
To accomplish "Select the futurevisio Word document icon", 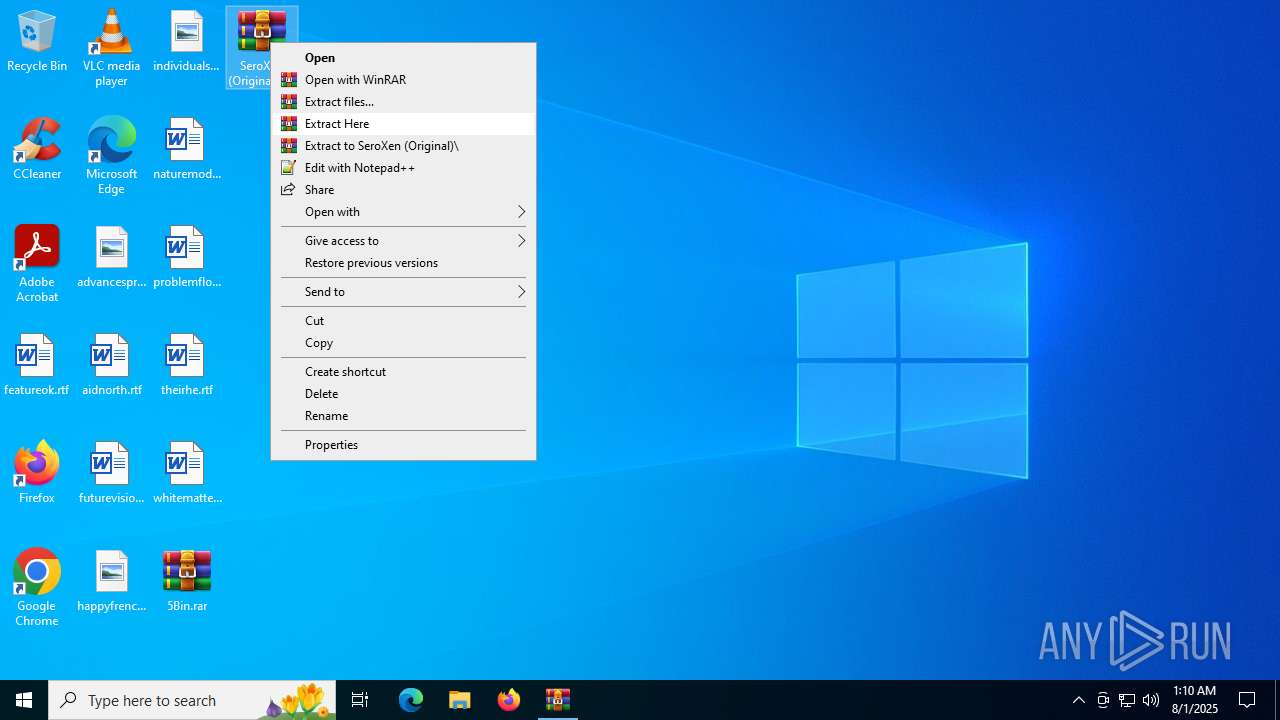I will pos(111,474).
